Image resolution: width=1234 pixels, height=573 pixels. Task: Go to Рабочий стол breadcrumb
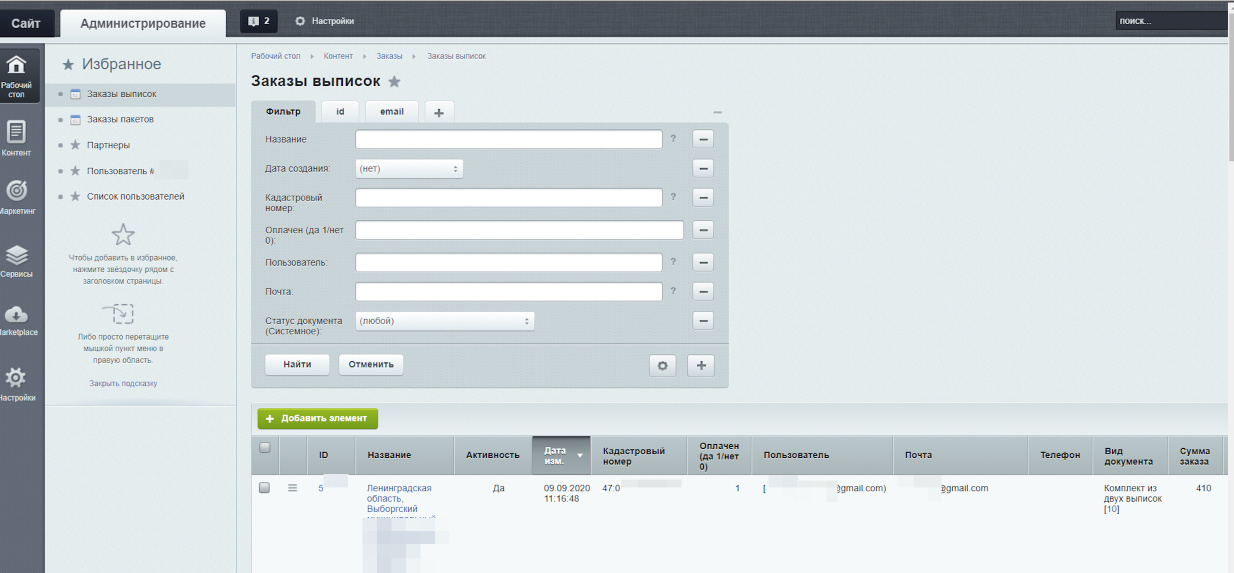(x=275, y=56)
